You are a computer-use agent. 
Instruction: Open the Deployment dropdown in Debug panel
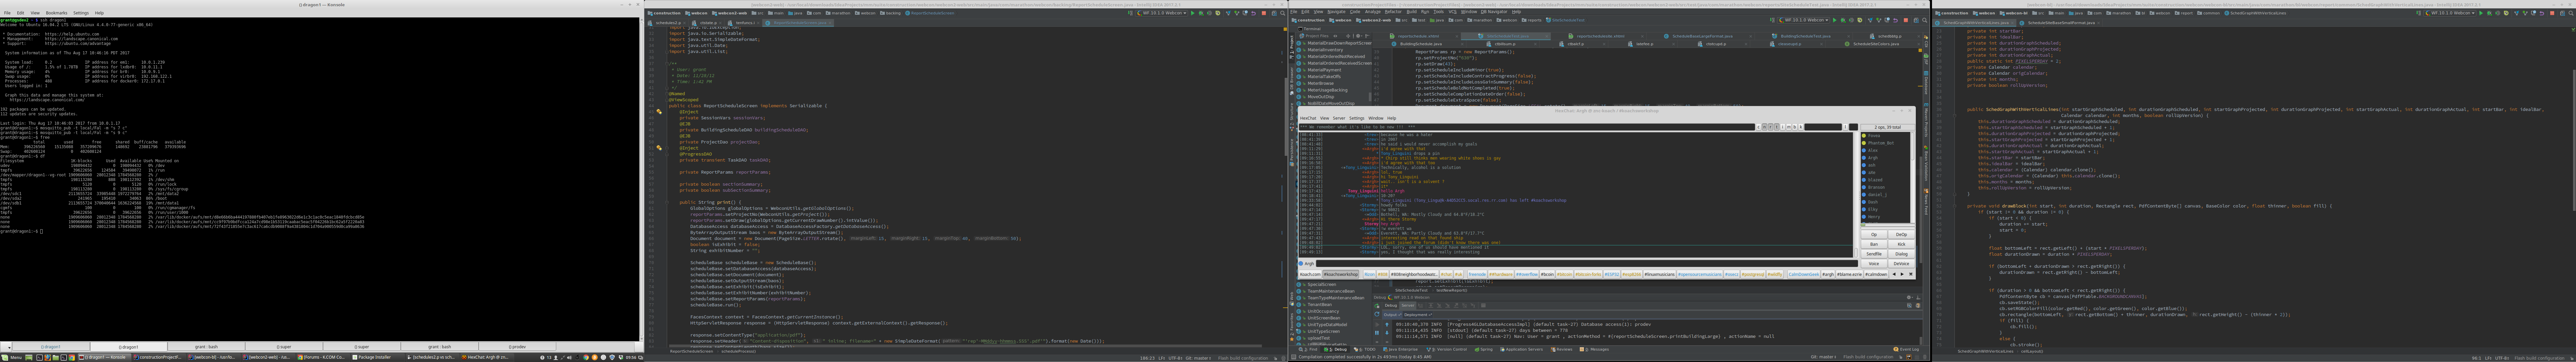(1418, 315)
